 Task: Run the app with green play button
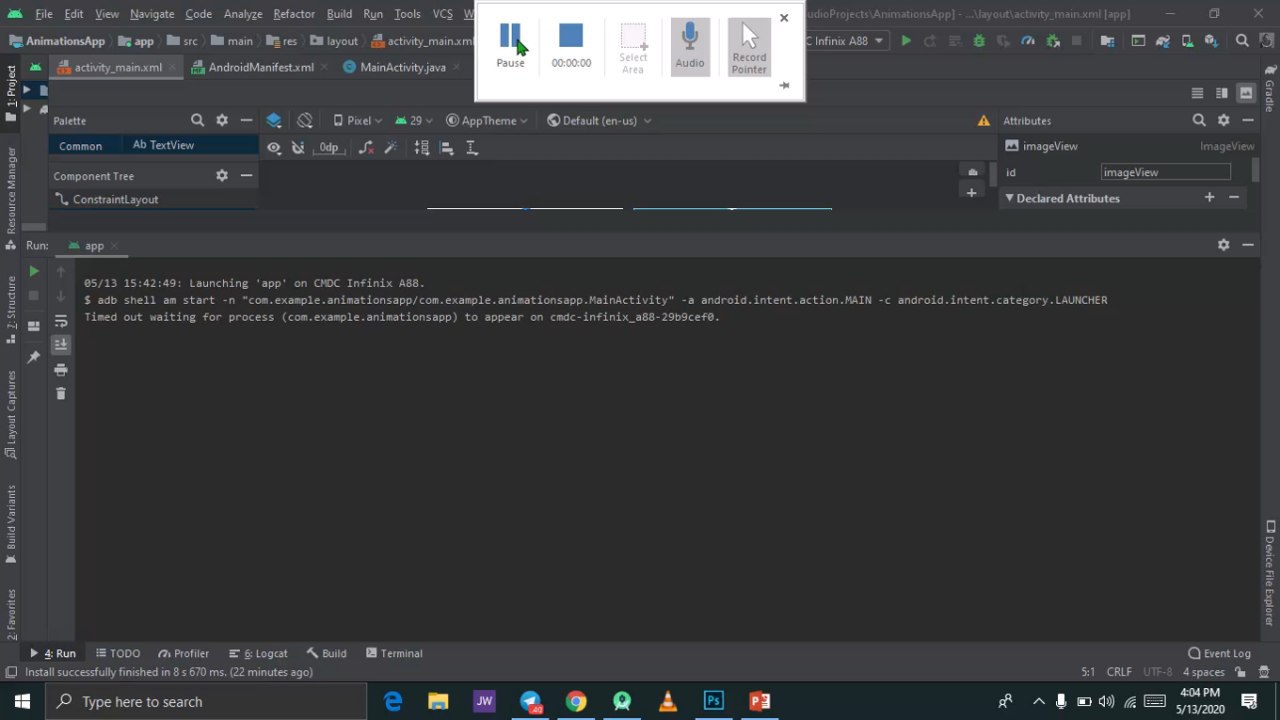pyautogui.click(x=905, y=41)
